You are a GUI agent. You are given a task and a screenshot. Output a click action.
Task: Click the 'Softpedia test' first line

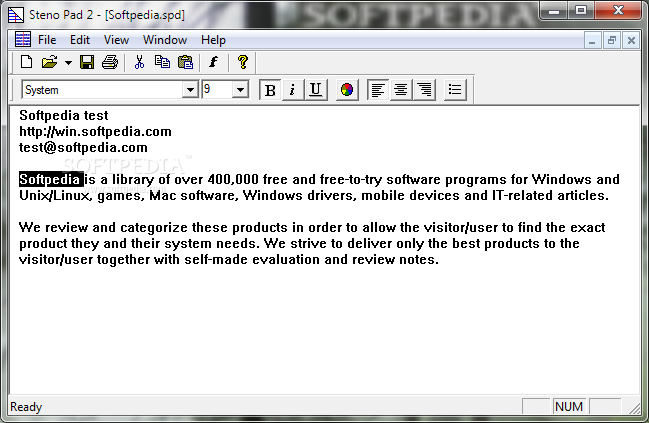(64, 115)
